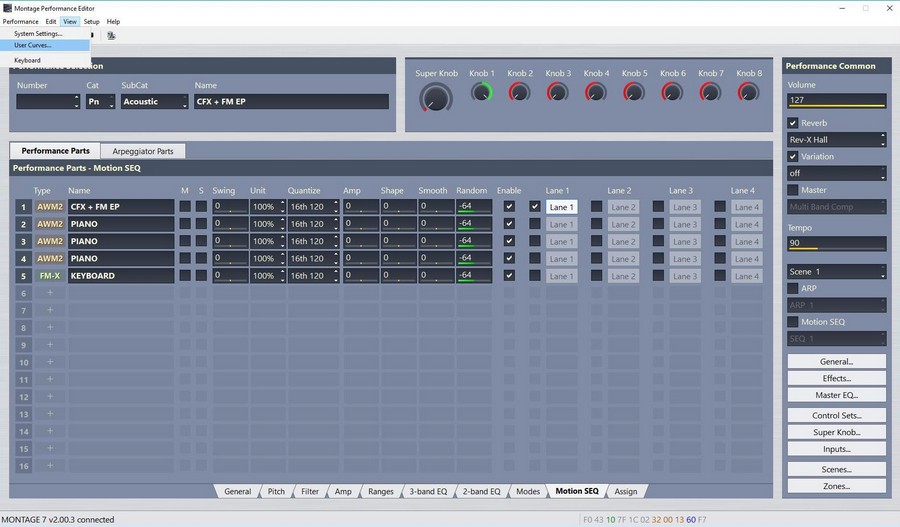
Task: Open the Acoustic SubCat dropdown
Action: [154, 102]
